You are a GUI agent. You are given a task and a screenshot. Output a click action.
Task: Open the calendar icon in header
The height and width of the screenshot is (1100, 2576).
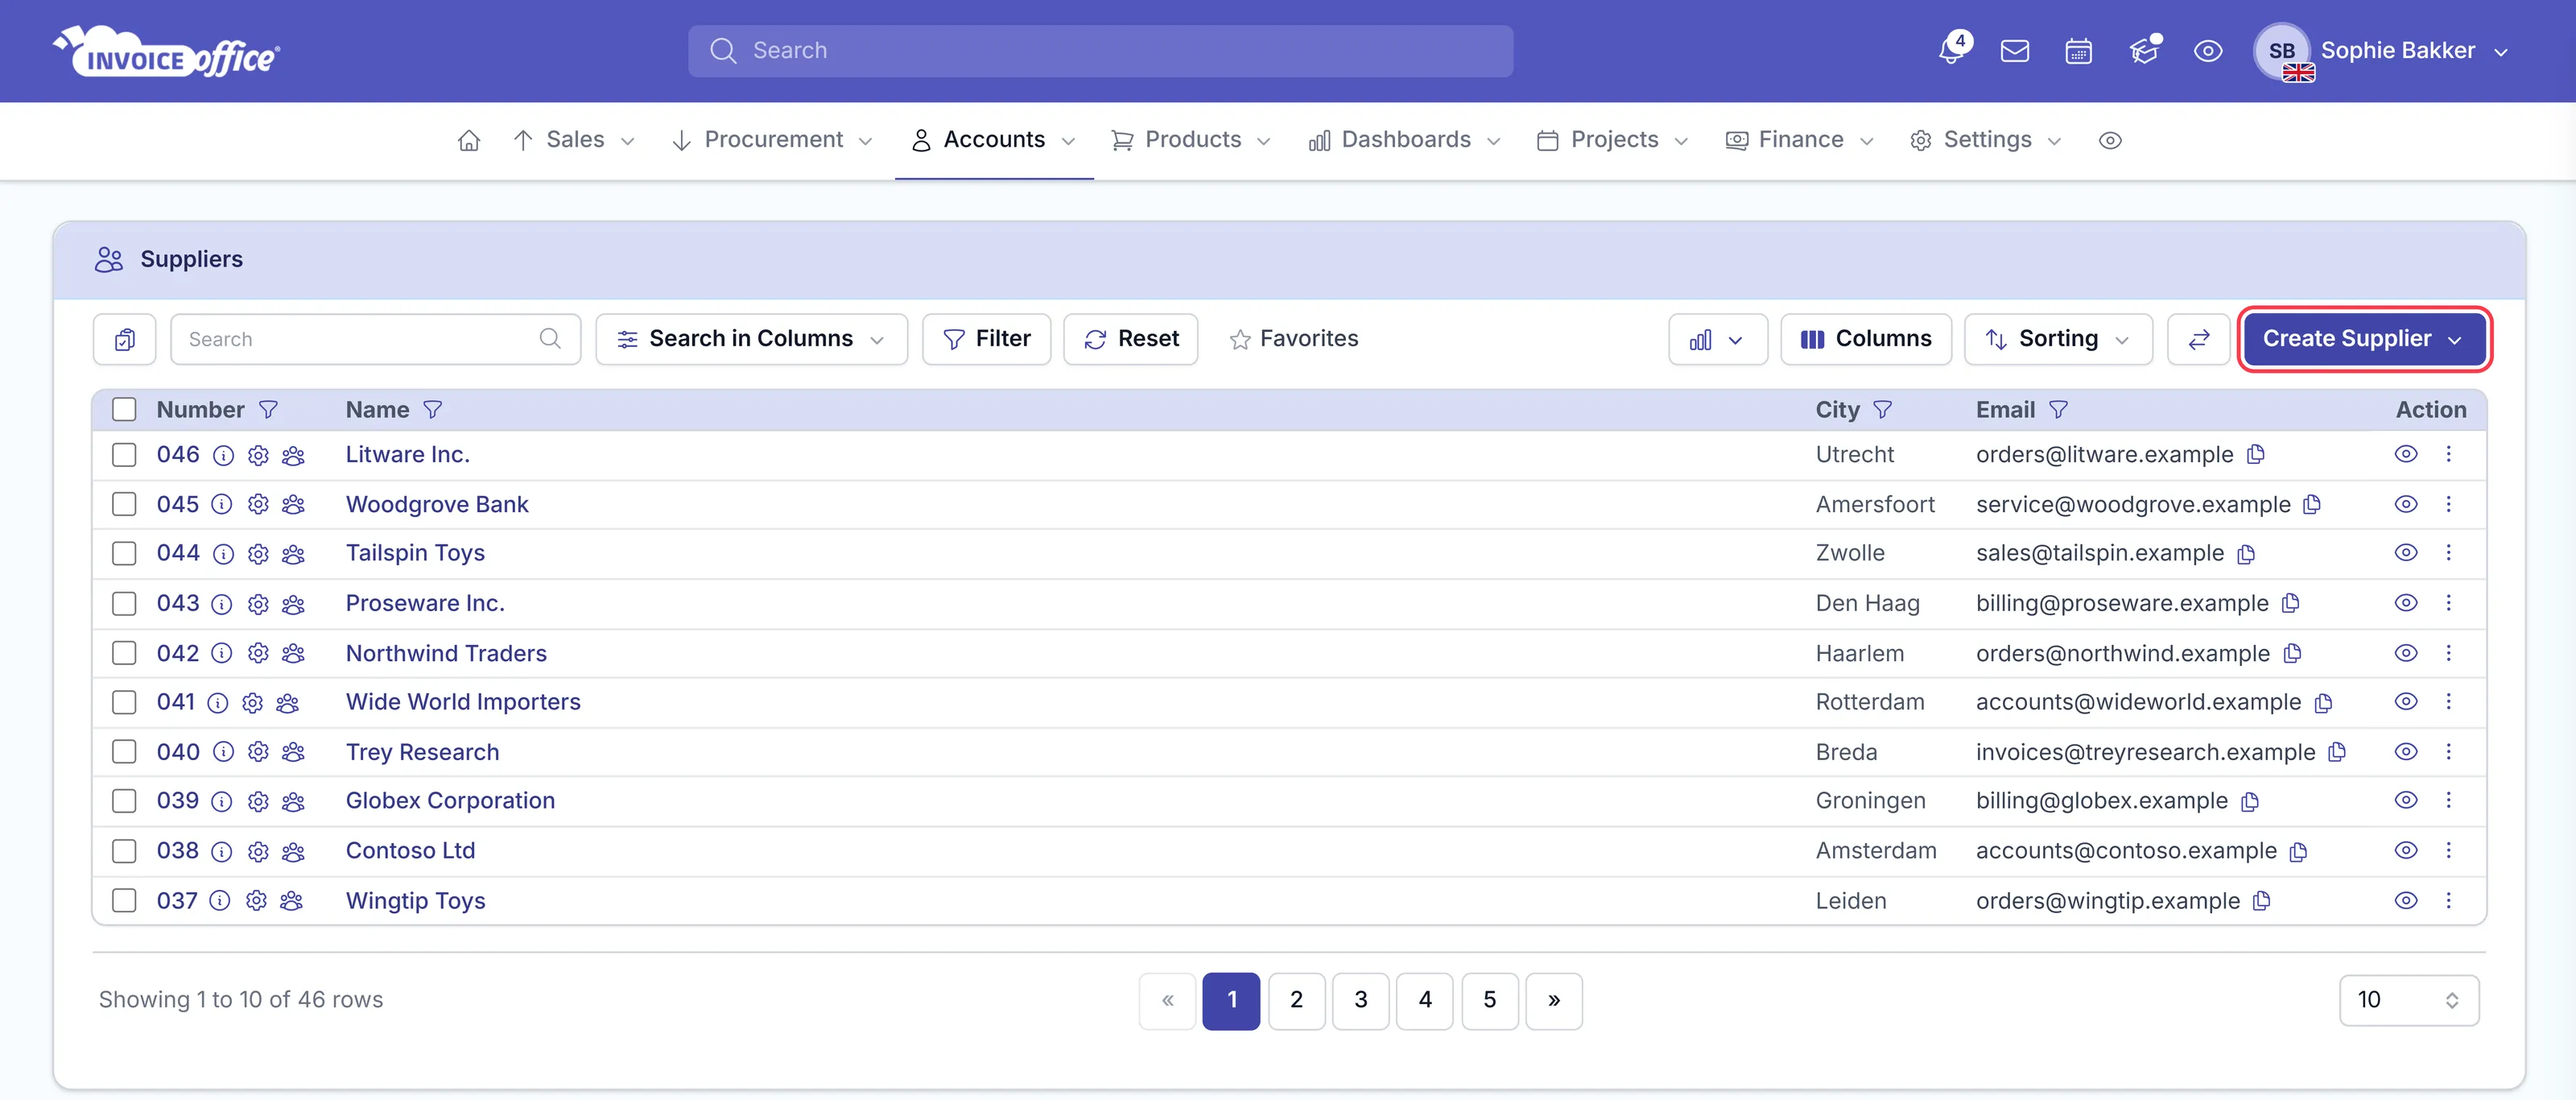tap(2079, 51)
